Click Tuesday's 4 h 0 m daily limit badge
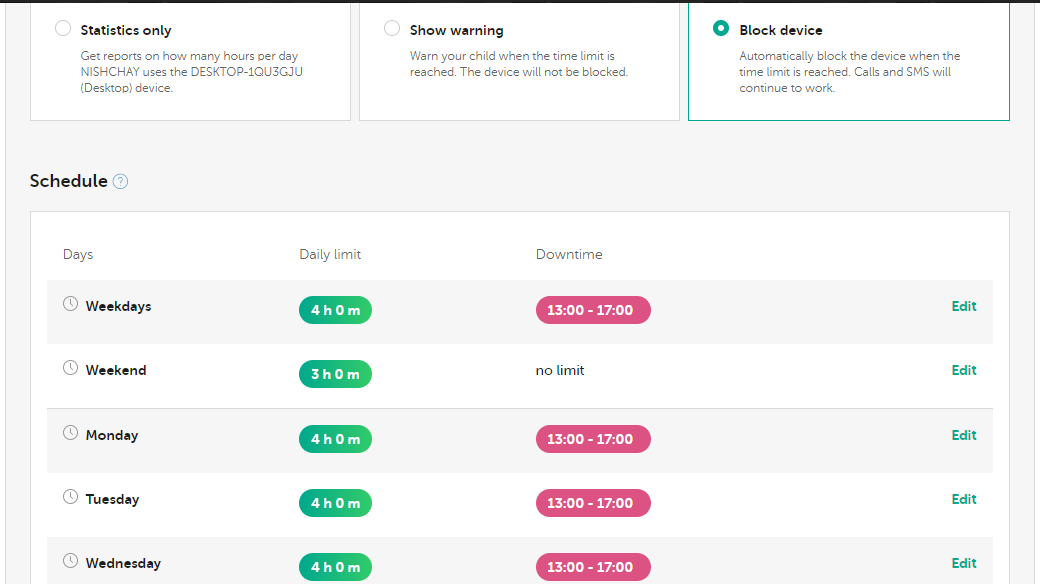The width and height of the screenshot is (1040, 584). (x=335, y=502)
